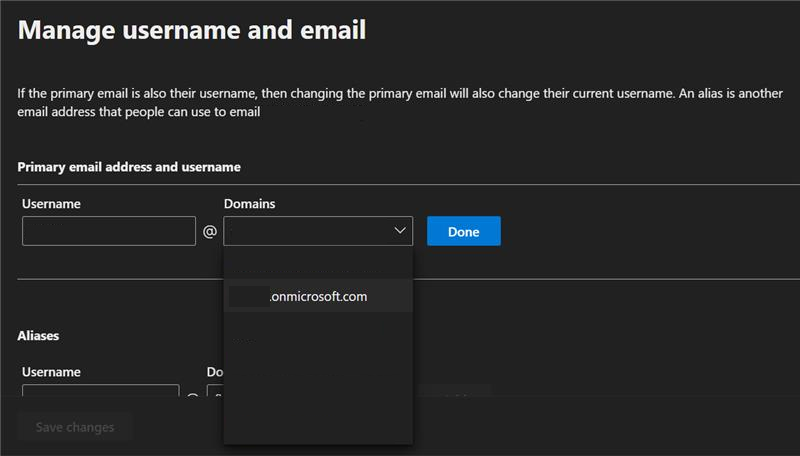
Task: Click the Save changes button
Action: pos(75,427)
